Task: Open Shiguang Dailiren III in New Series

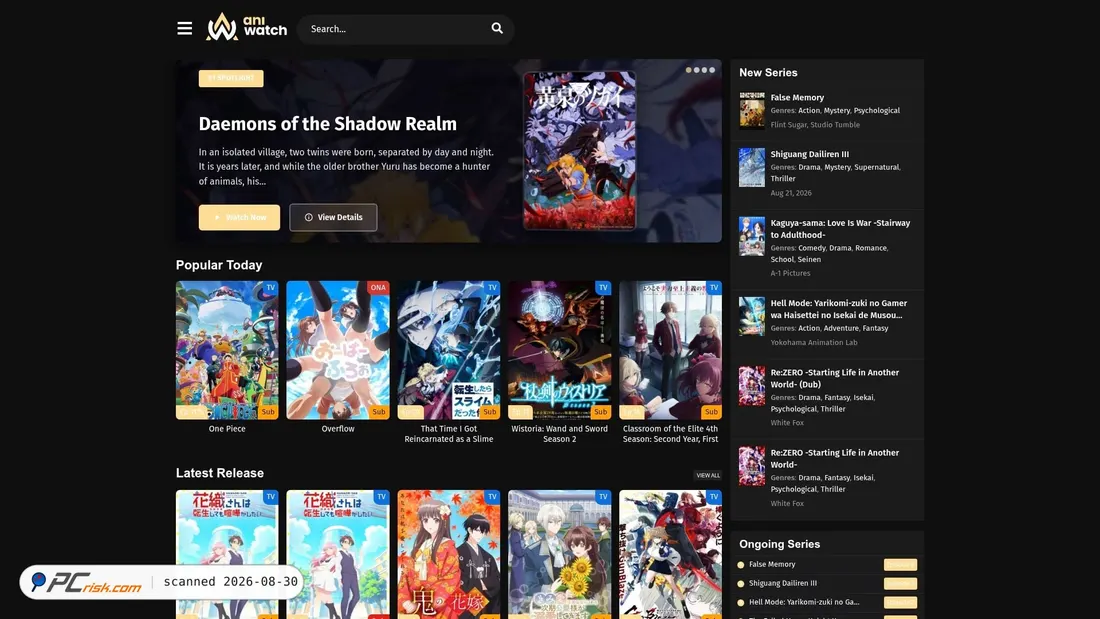Action: pos(810,154)
